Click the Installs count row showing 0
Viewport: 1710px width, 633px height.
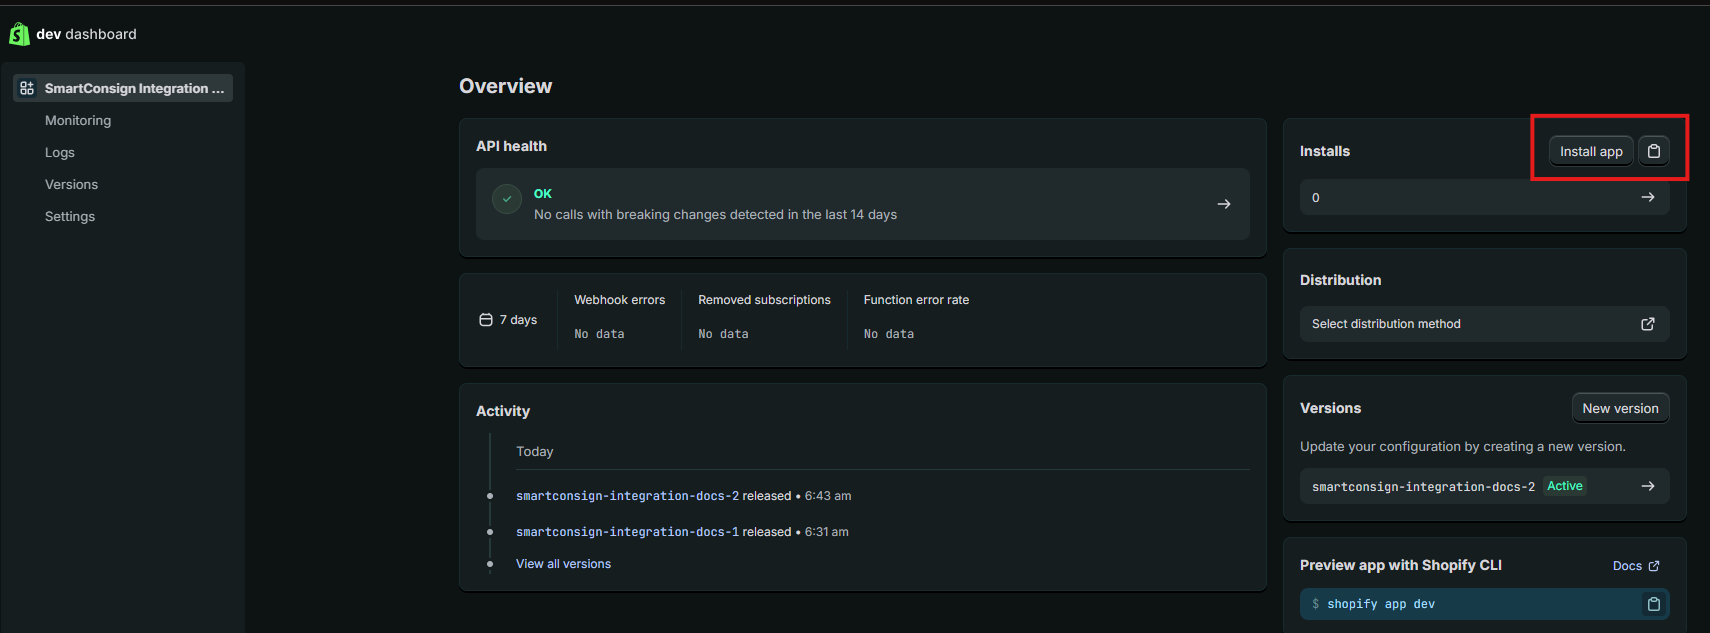[x=1484, y=197]
